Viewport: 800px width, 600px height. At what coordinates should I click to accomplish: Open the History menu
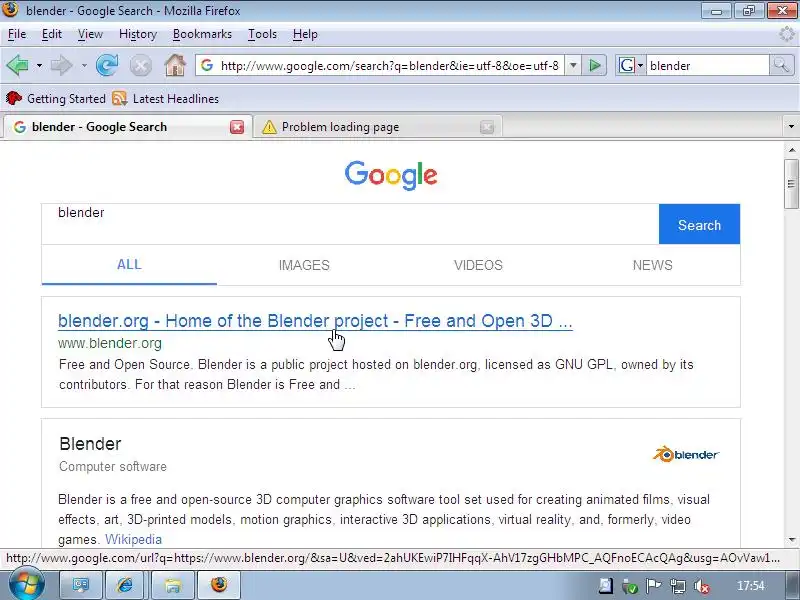138,34
